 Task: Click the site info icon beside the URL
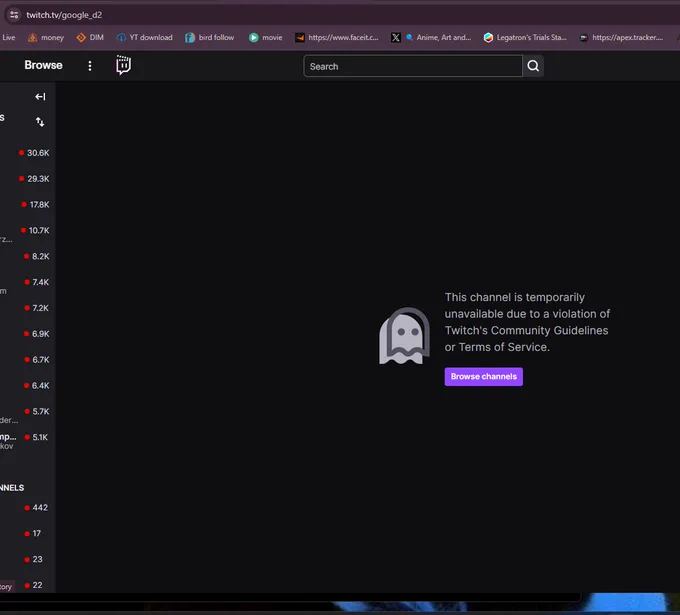[14, 15]
